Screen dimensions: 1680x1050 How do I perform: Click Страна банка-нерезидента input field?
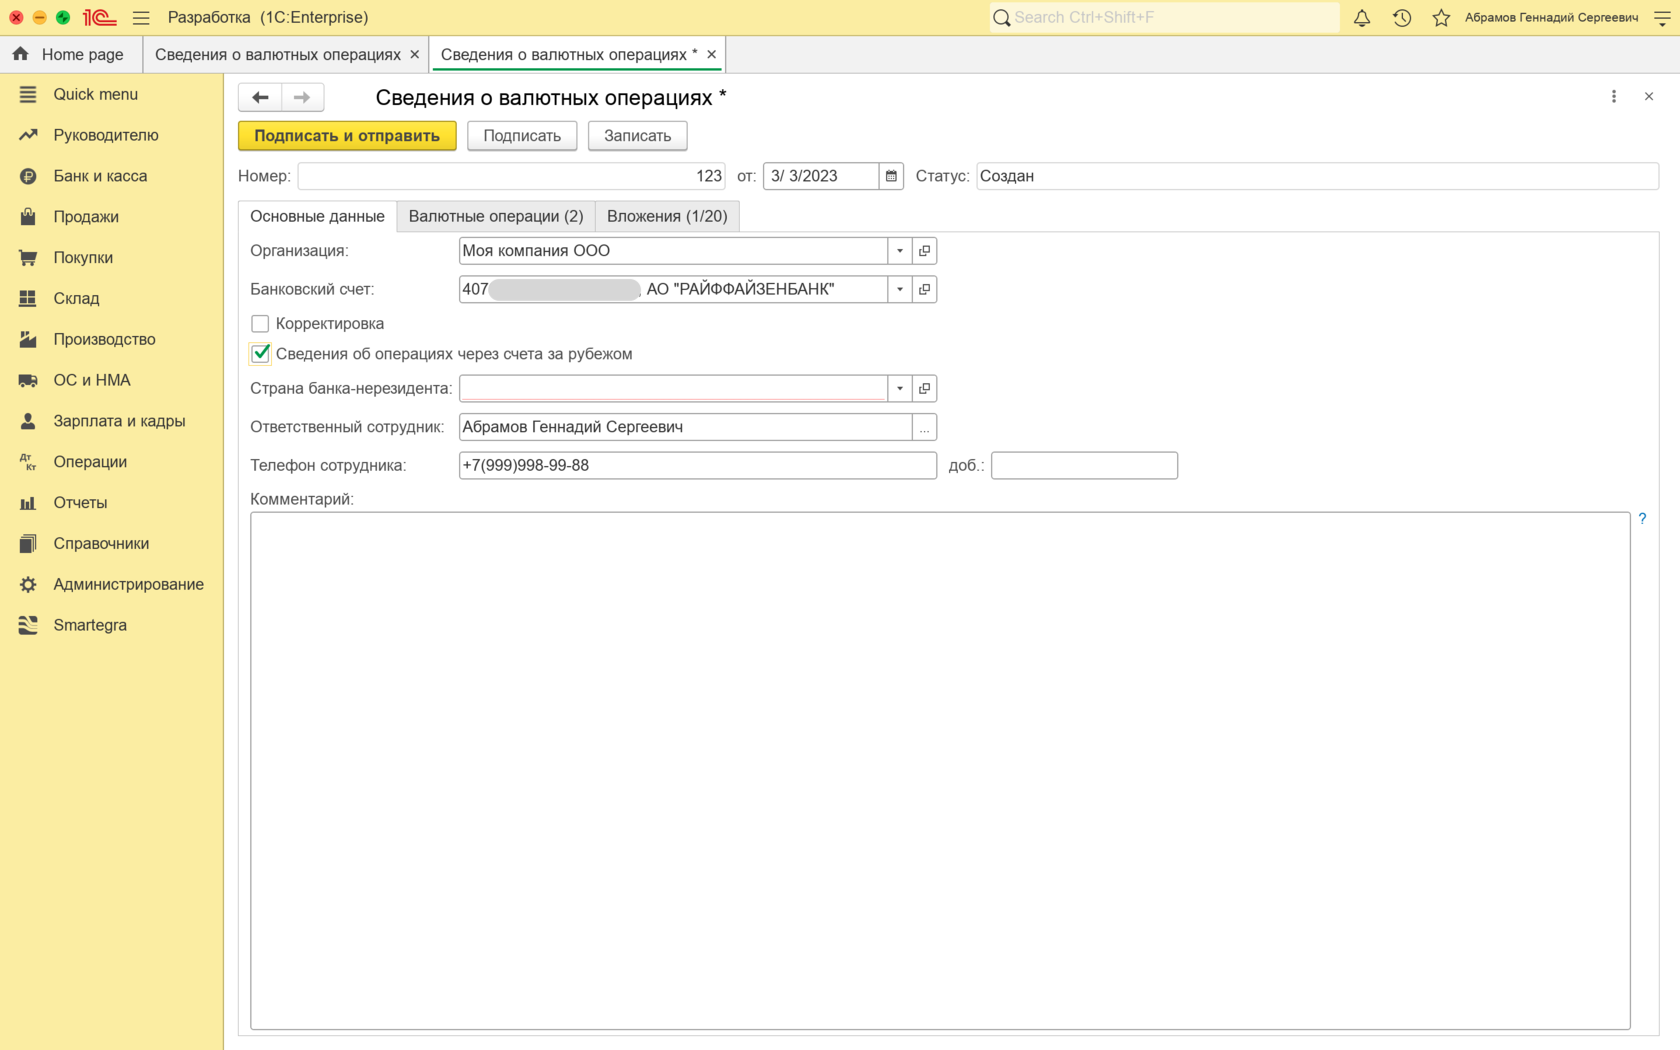[x=673, y=388]
